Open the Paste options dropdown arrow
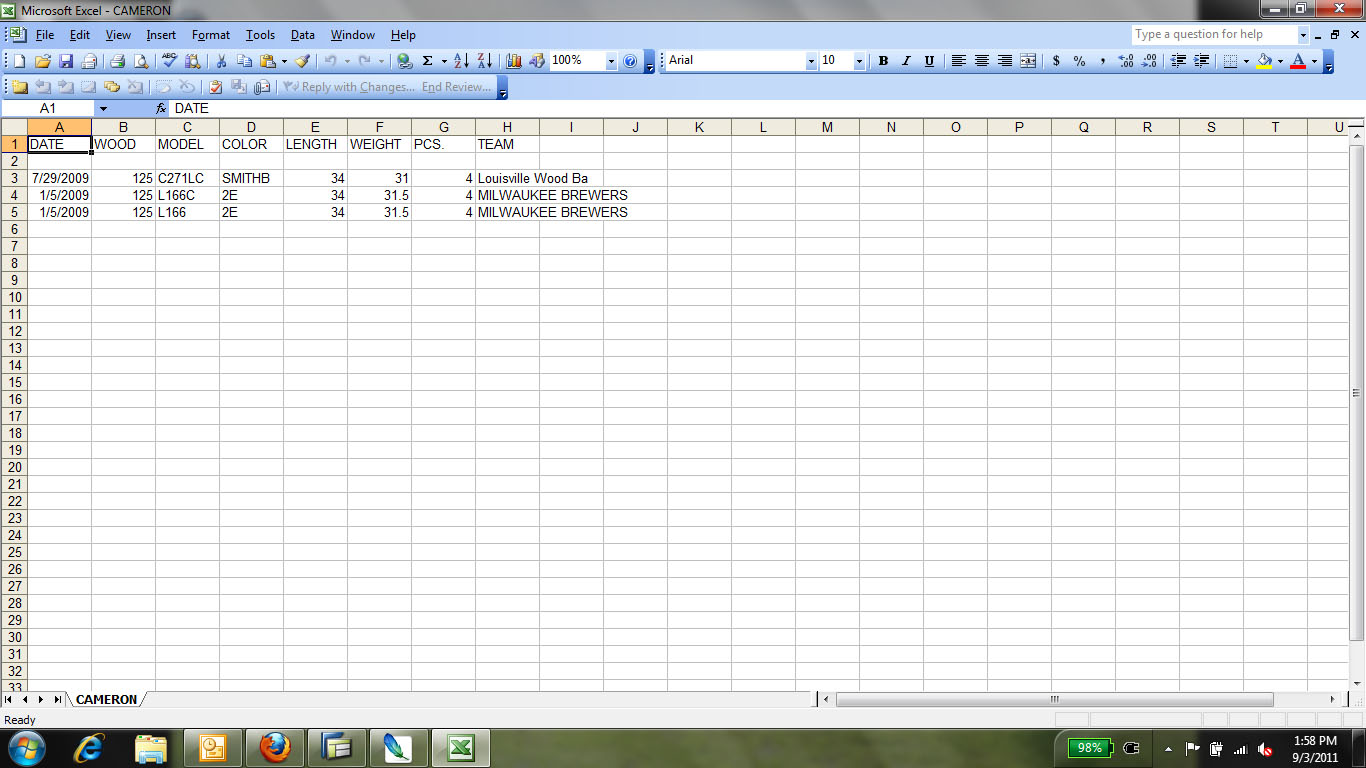The width and height of the screenshot is (1366, 768). click(x=284, y=61)
